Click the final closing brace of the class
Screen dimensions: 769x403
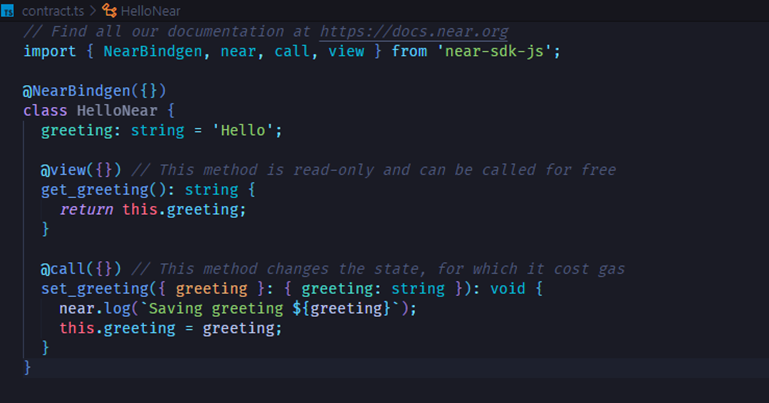[x=27, y=368]
